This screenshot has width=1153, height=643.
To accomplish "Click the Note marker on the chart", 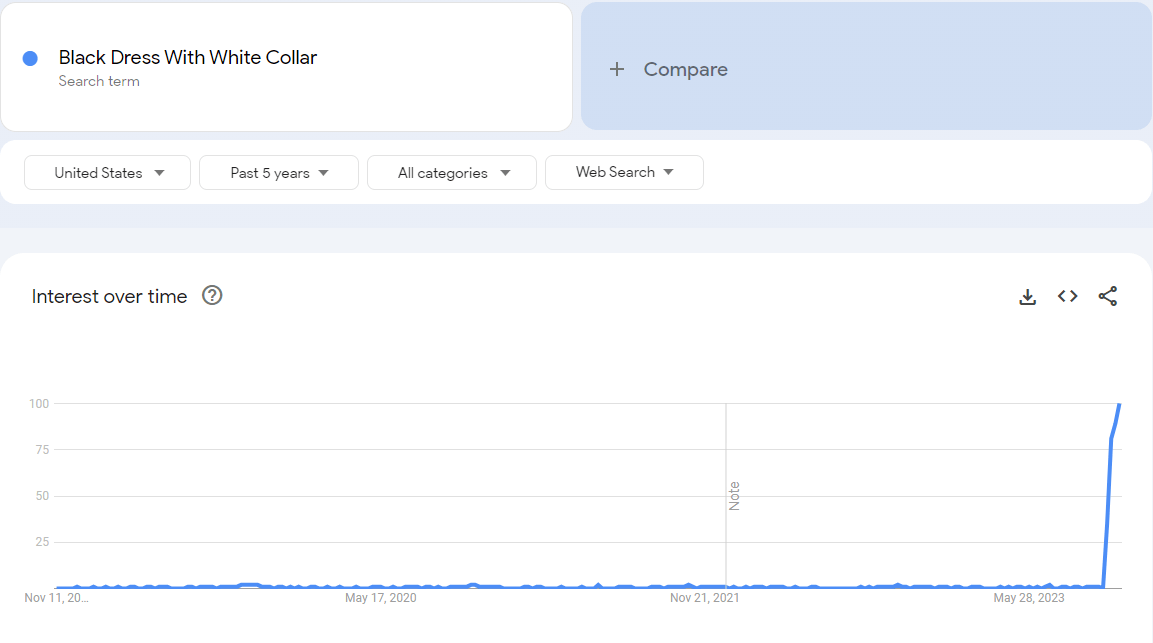I will tap(734, 496).
